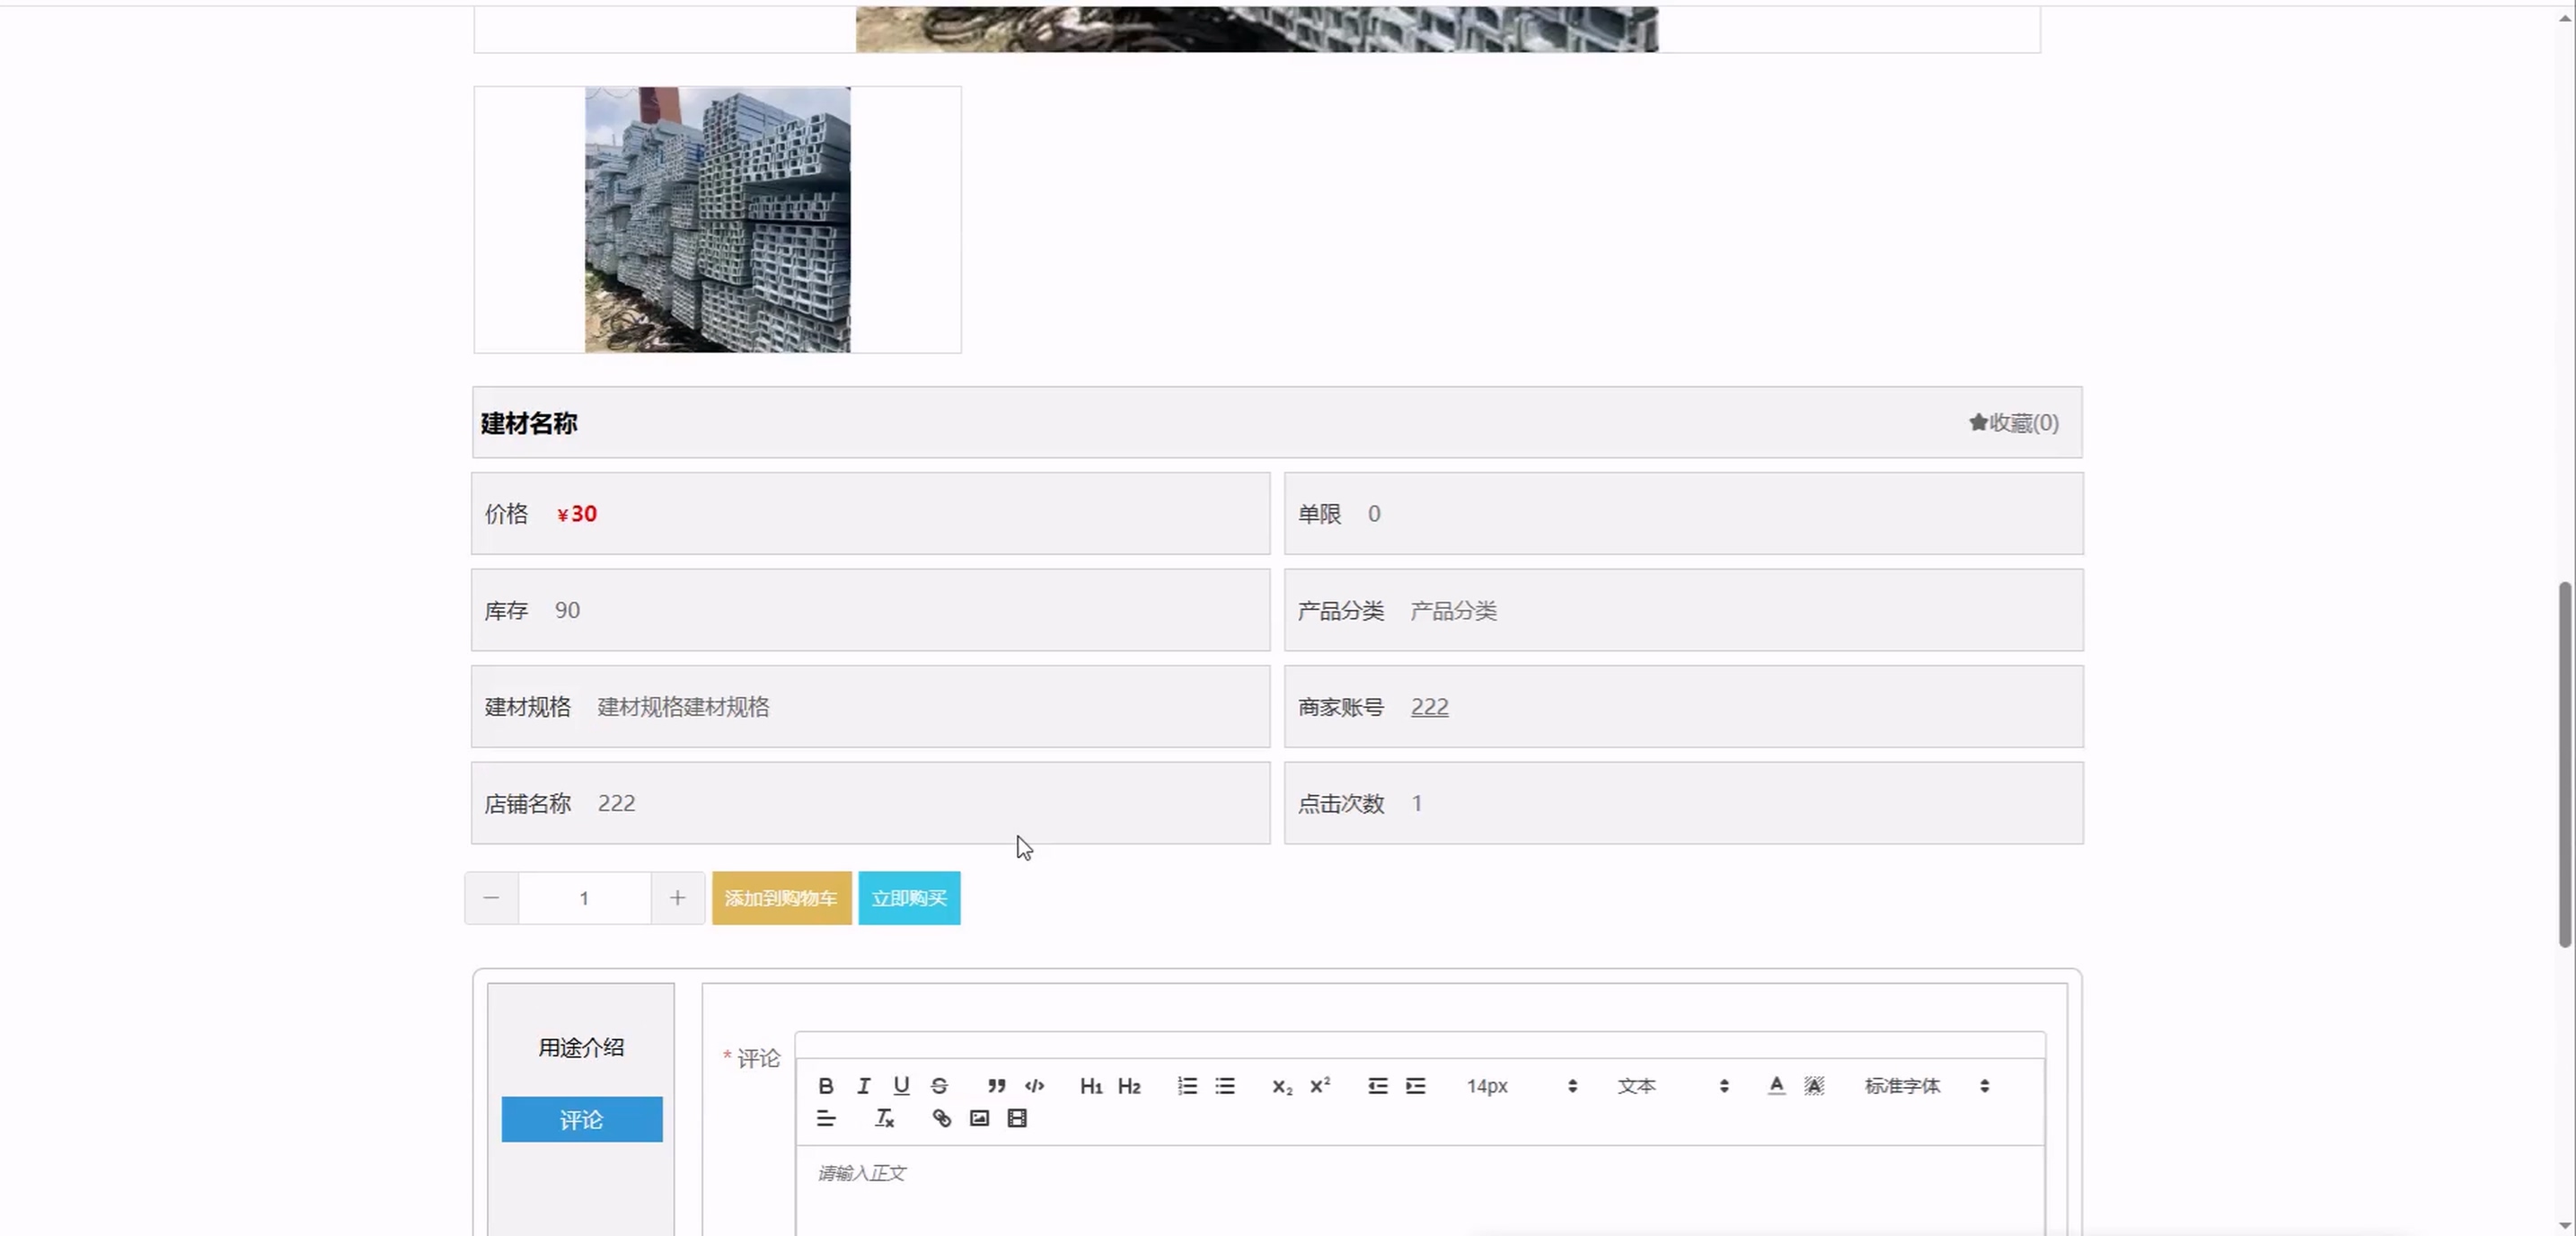Apply subscript formatting

pyautogui.click(x=1282, y=1086)
